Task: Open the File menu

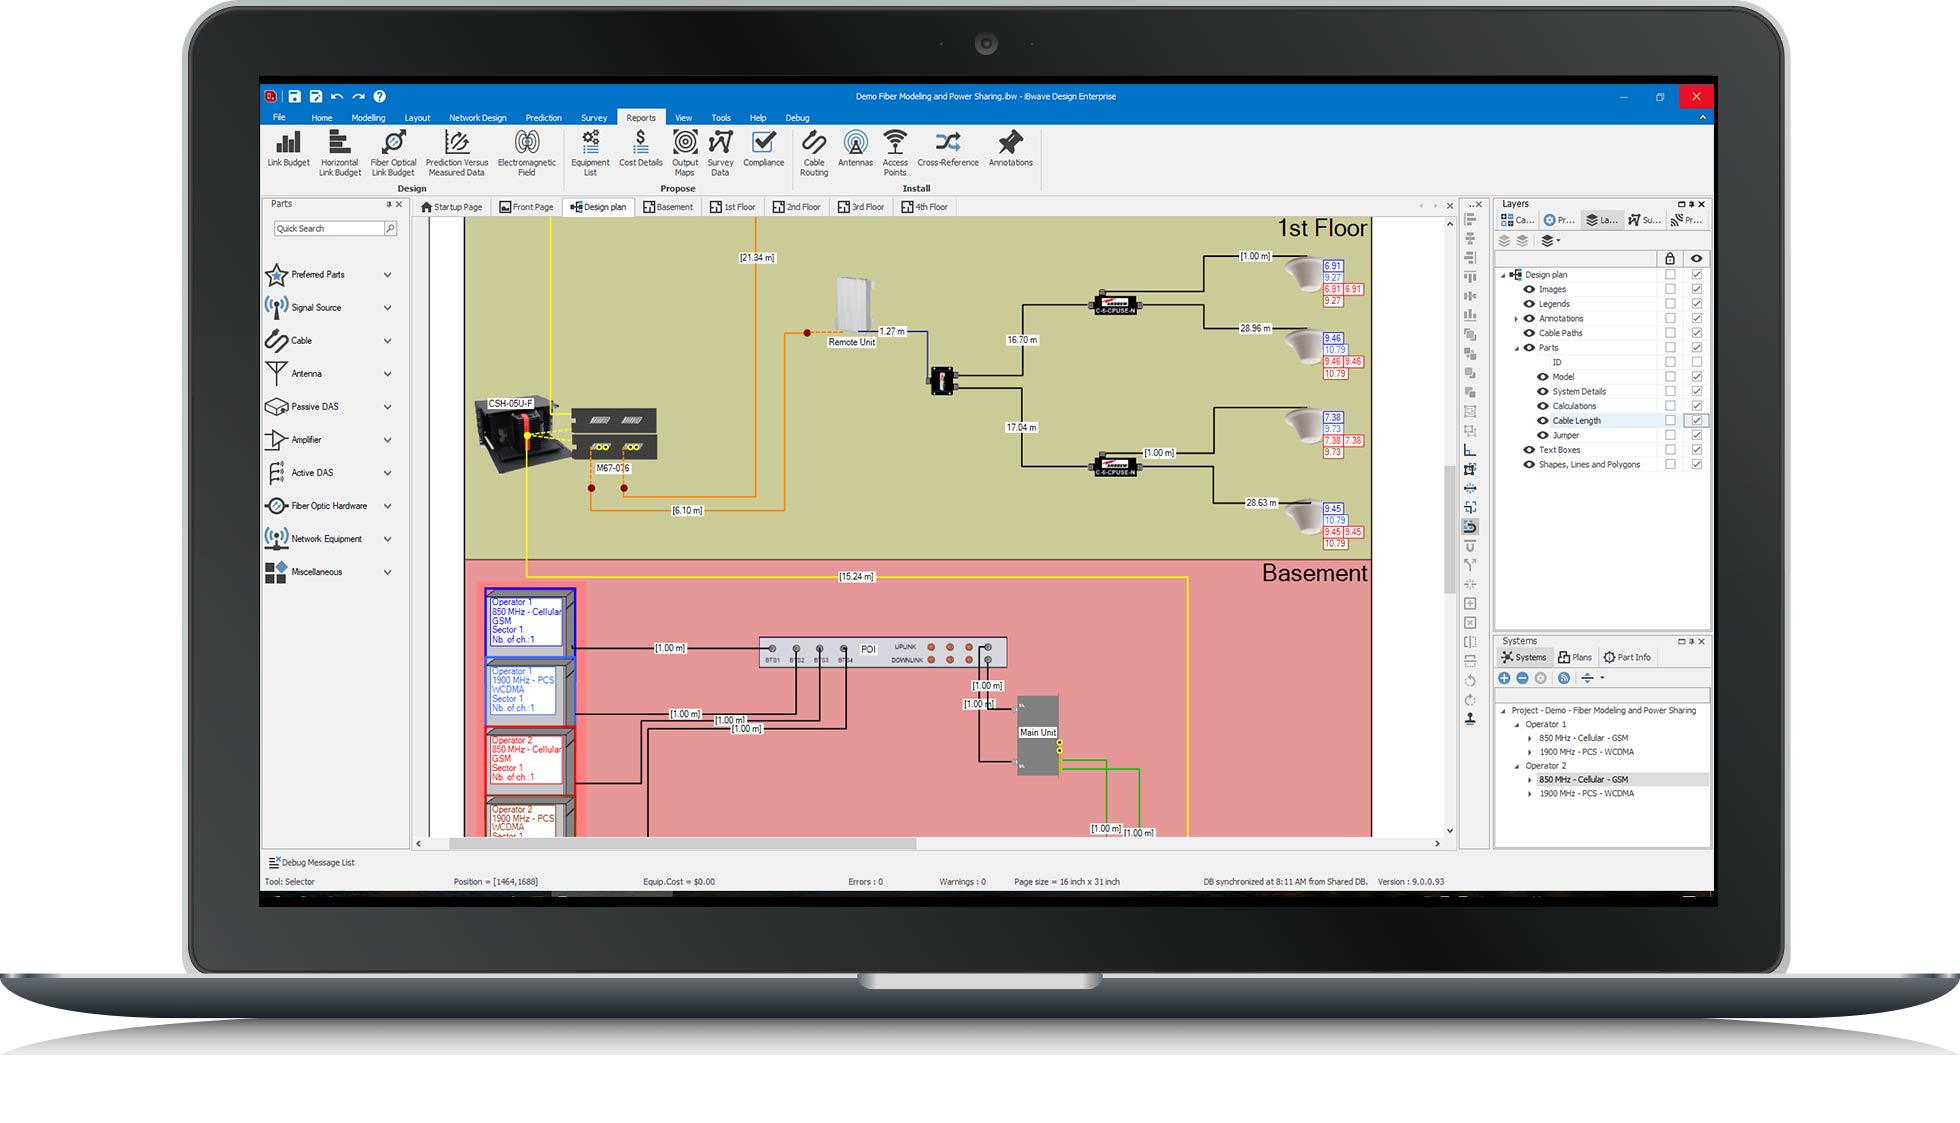Action: [x=279, y=117]
